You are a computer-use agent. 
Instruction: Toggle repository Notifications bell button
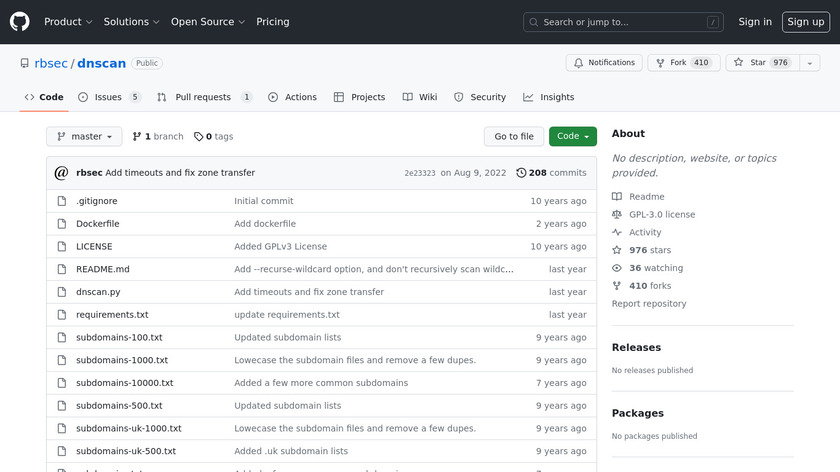[x=604, y=63]
